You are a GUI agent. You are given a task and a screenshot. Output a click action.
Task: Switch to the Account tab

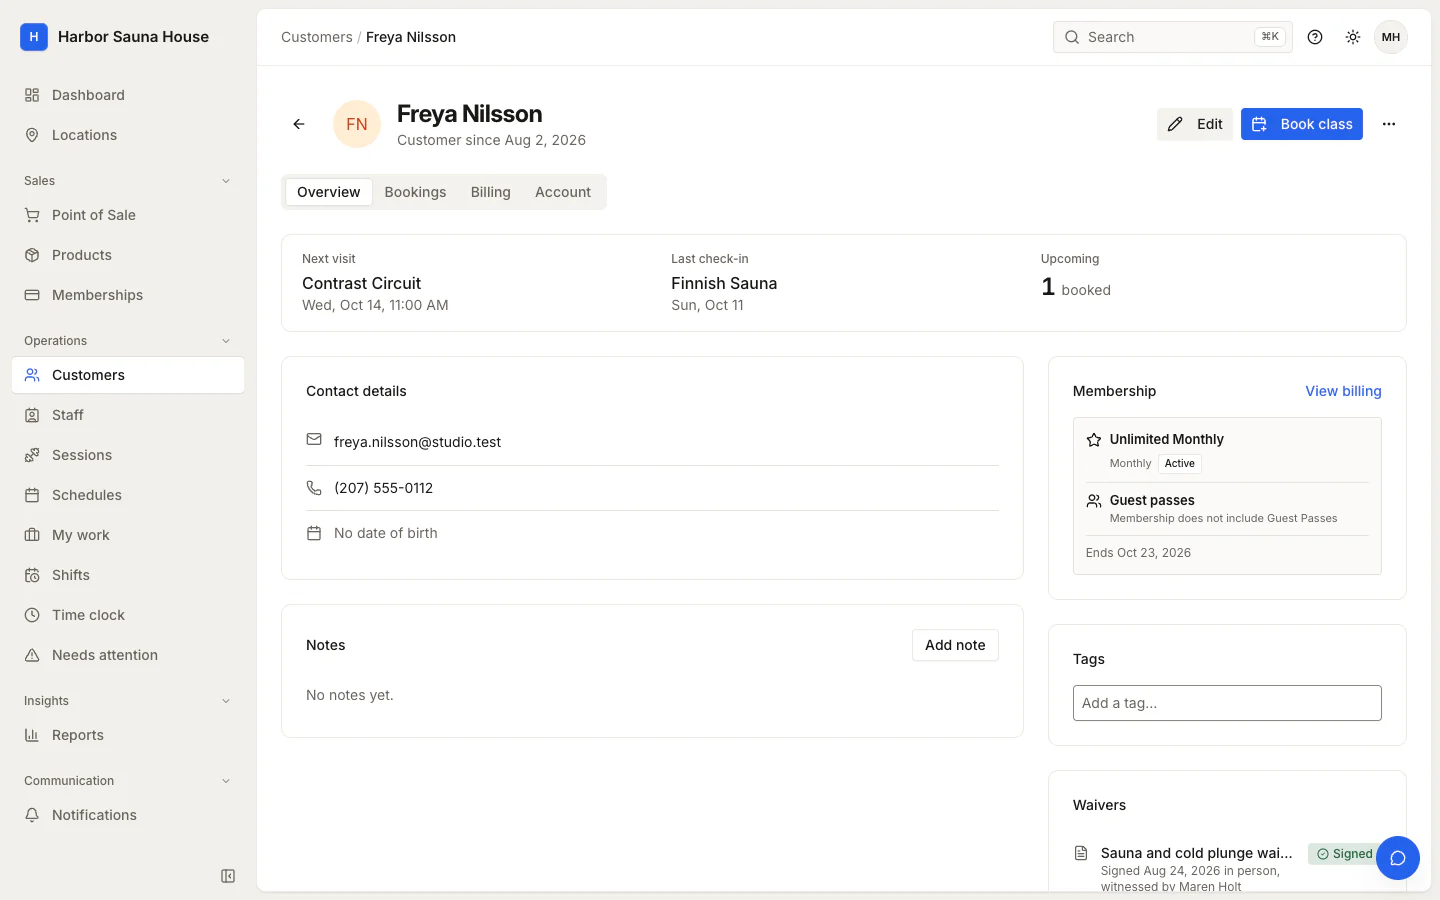(x=563, y=192)
